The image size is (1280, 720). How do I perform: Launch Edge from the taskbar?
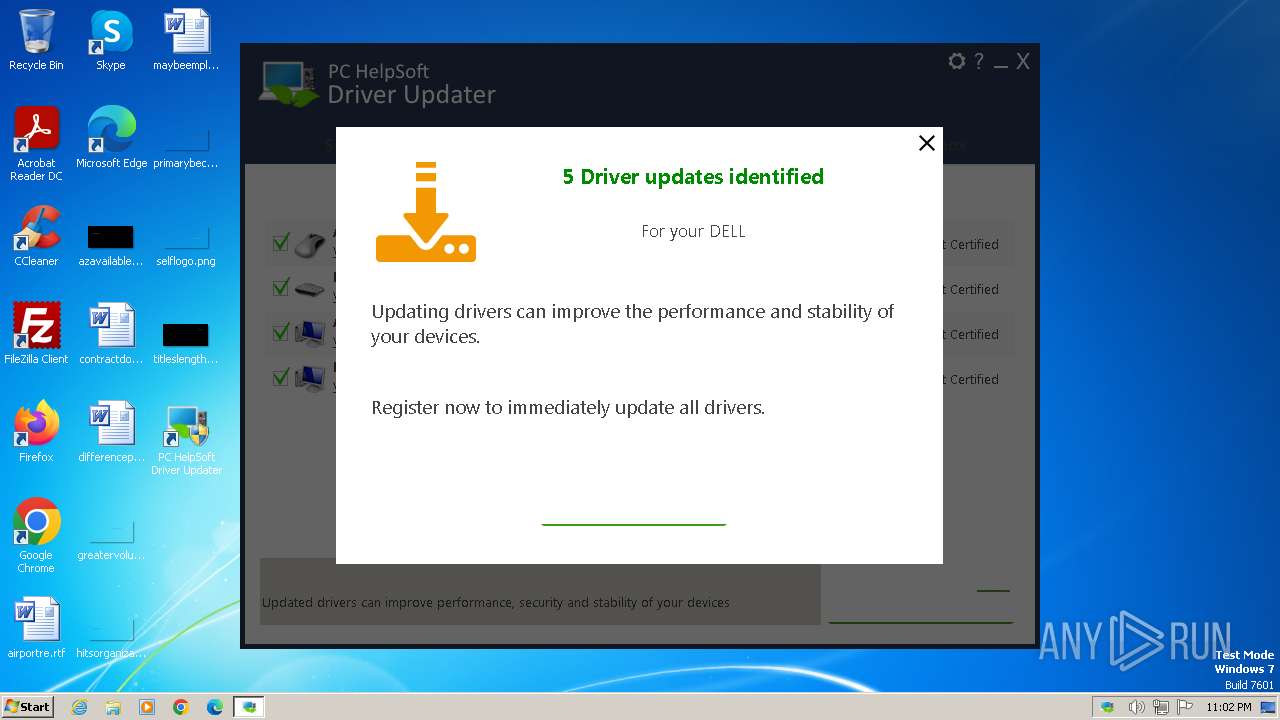coord(215,707)
